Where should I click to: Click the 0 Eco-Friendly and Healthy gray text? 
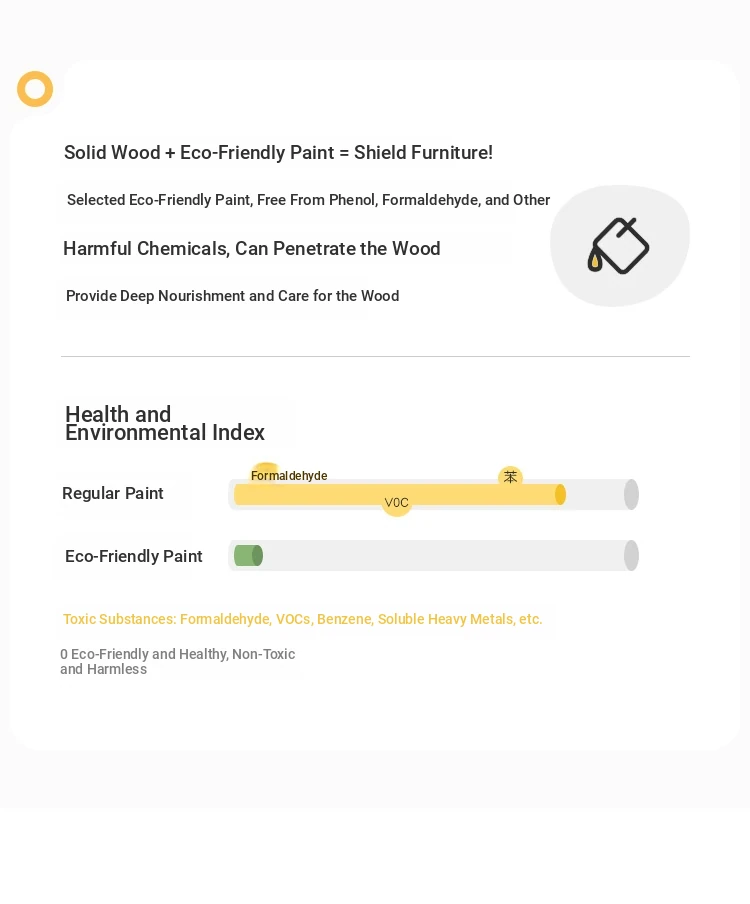(178, 661)
